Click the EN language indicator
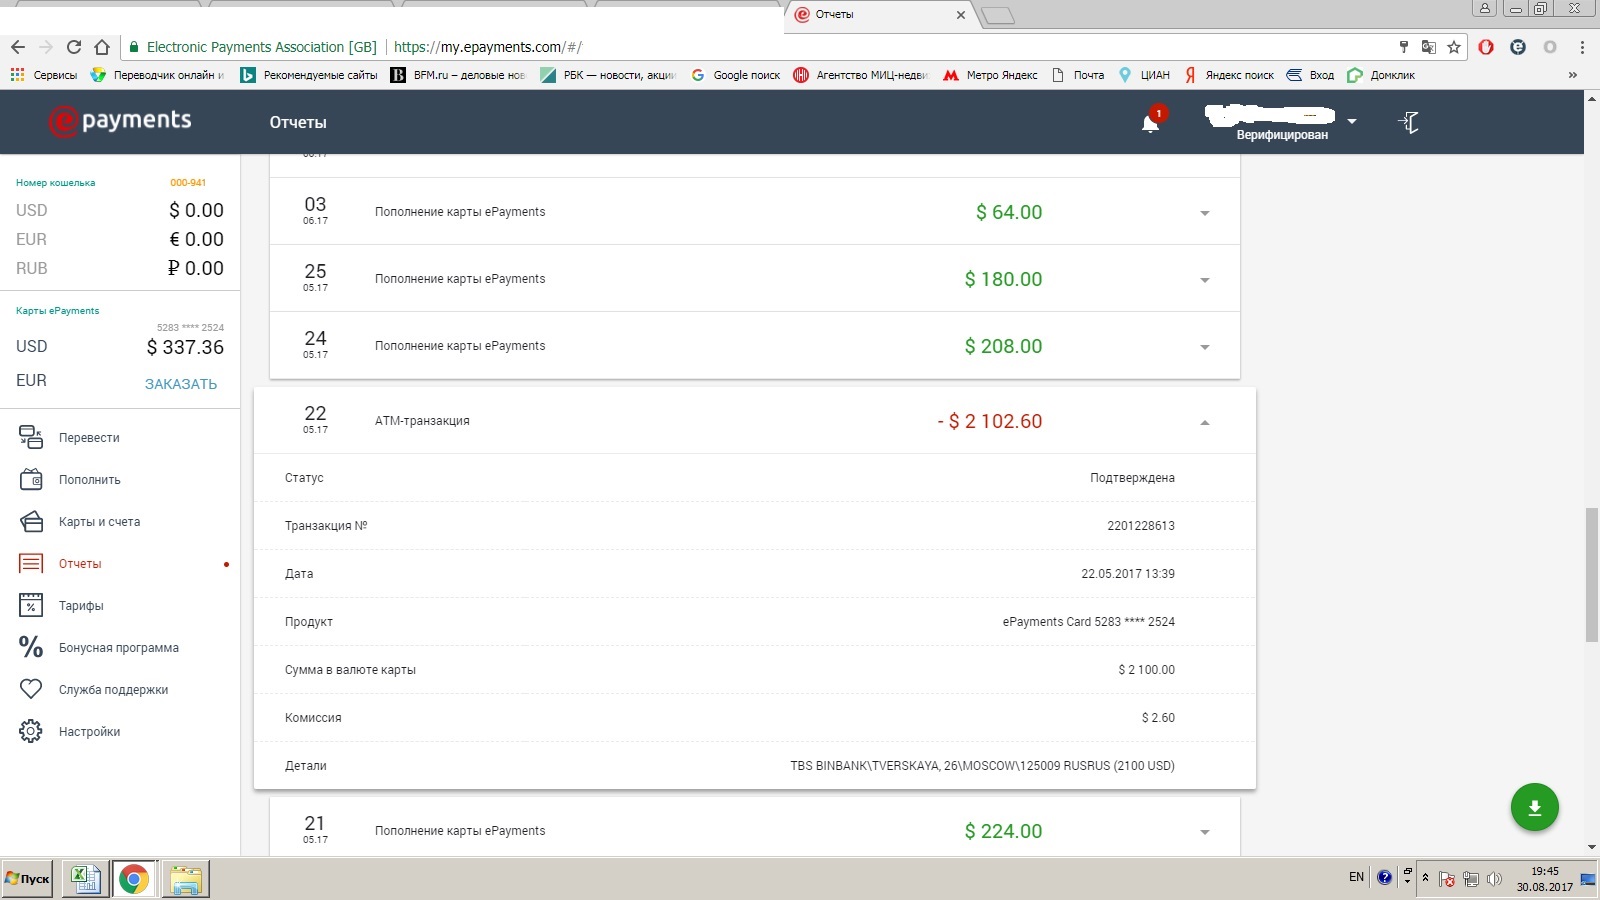Viewport: 1600px width, 900px height. 1356,877
